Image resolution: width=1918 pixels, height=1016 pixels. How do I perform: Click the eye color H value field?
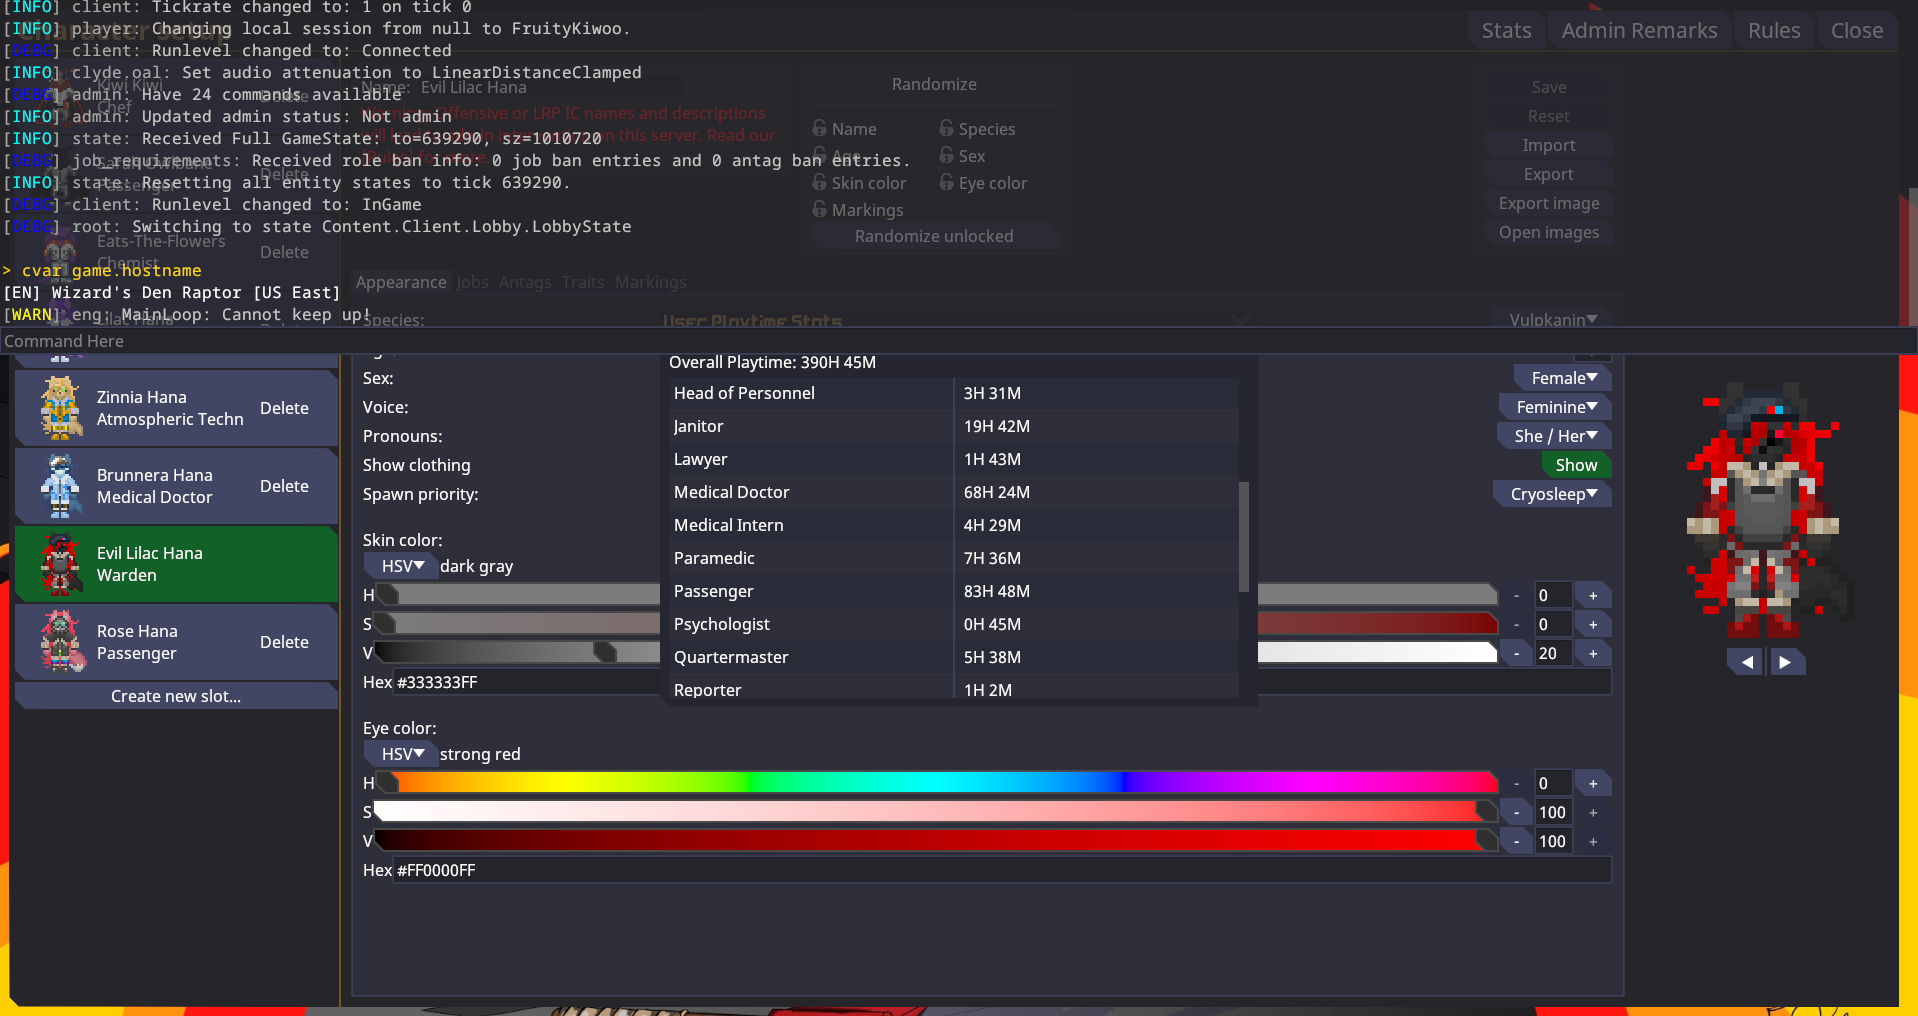[1552, 784]
